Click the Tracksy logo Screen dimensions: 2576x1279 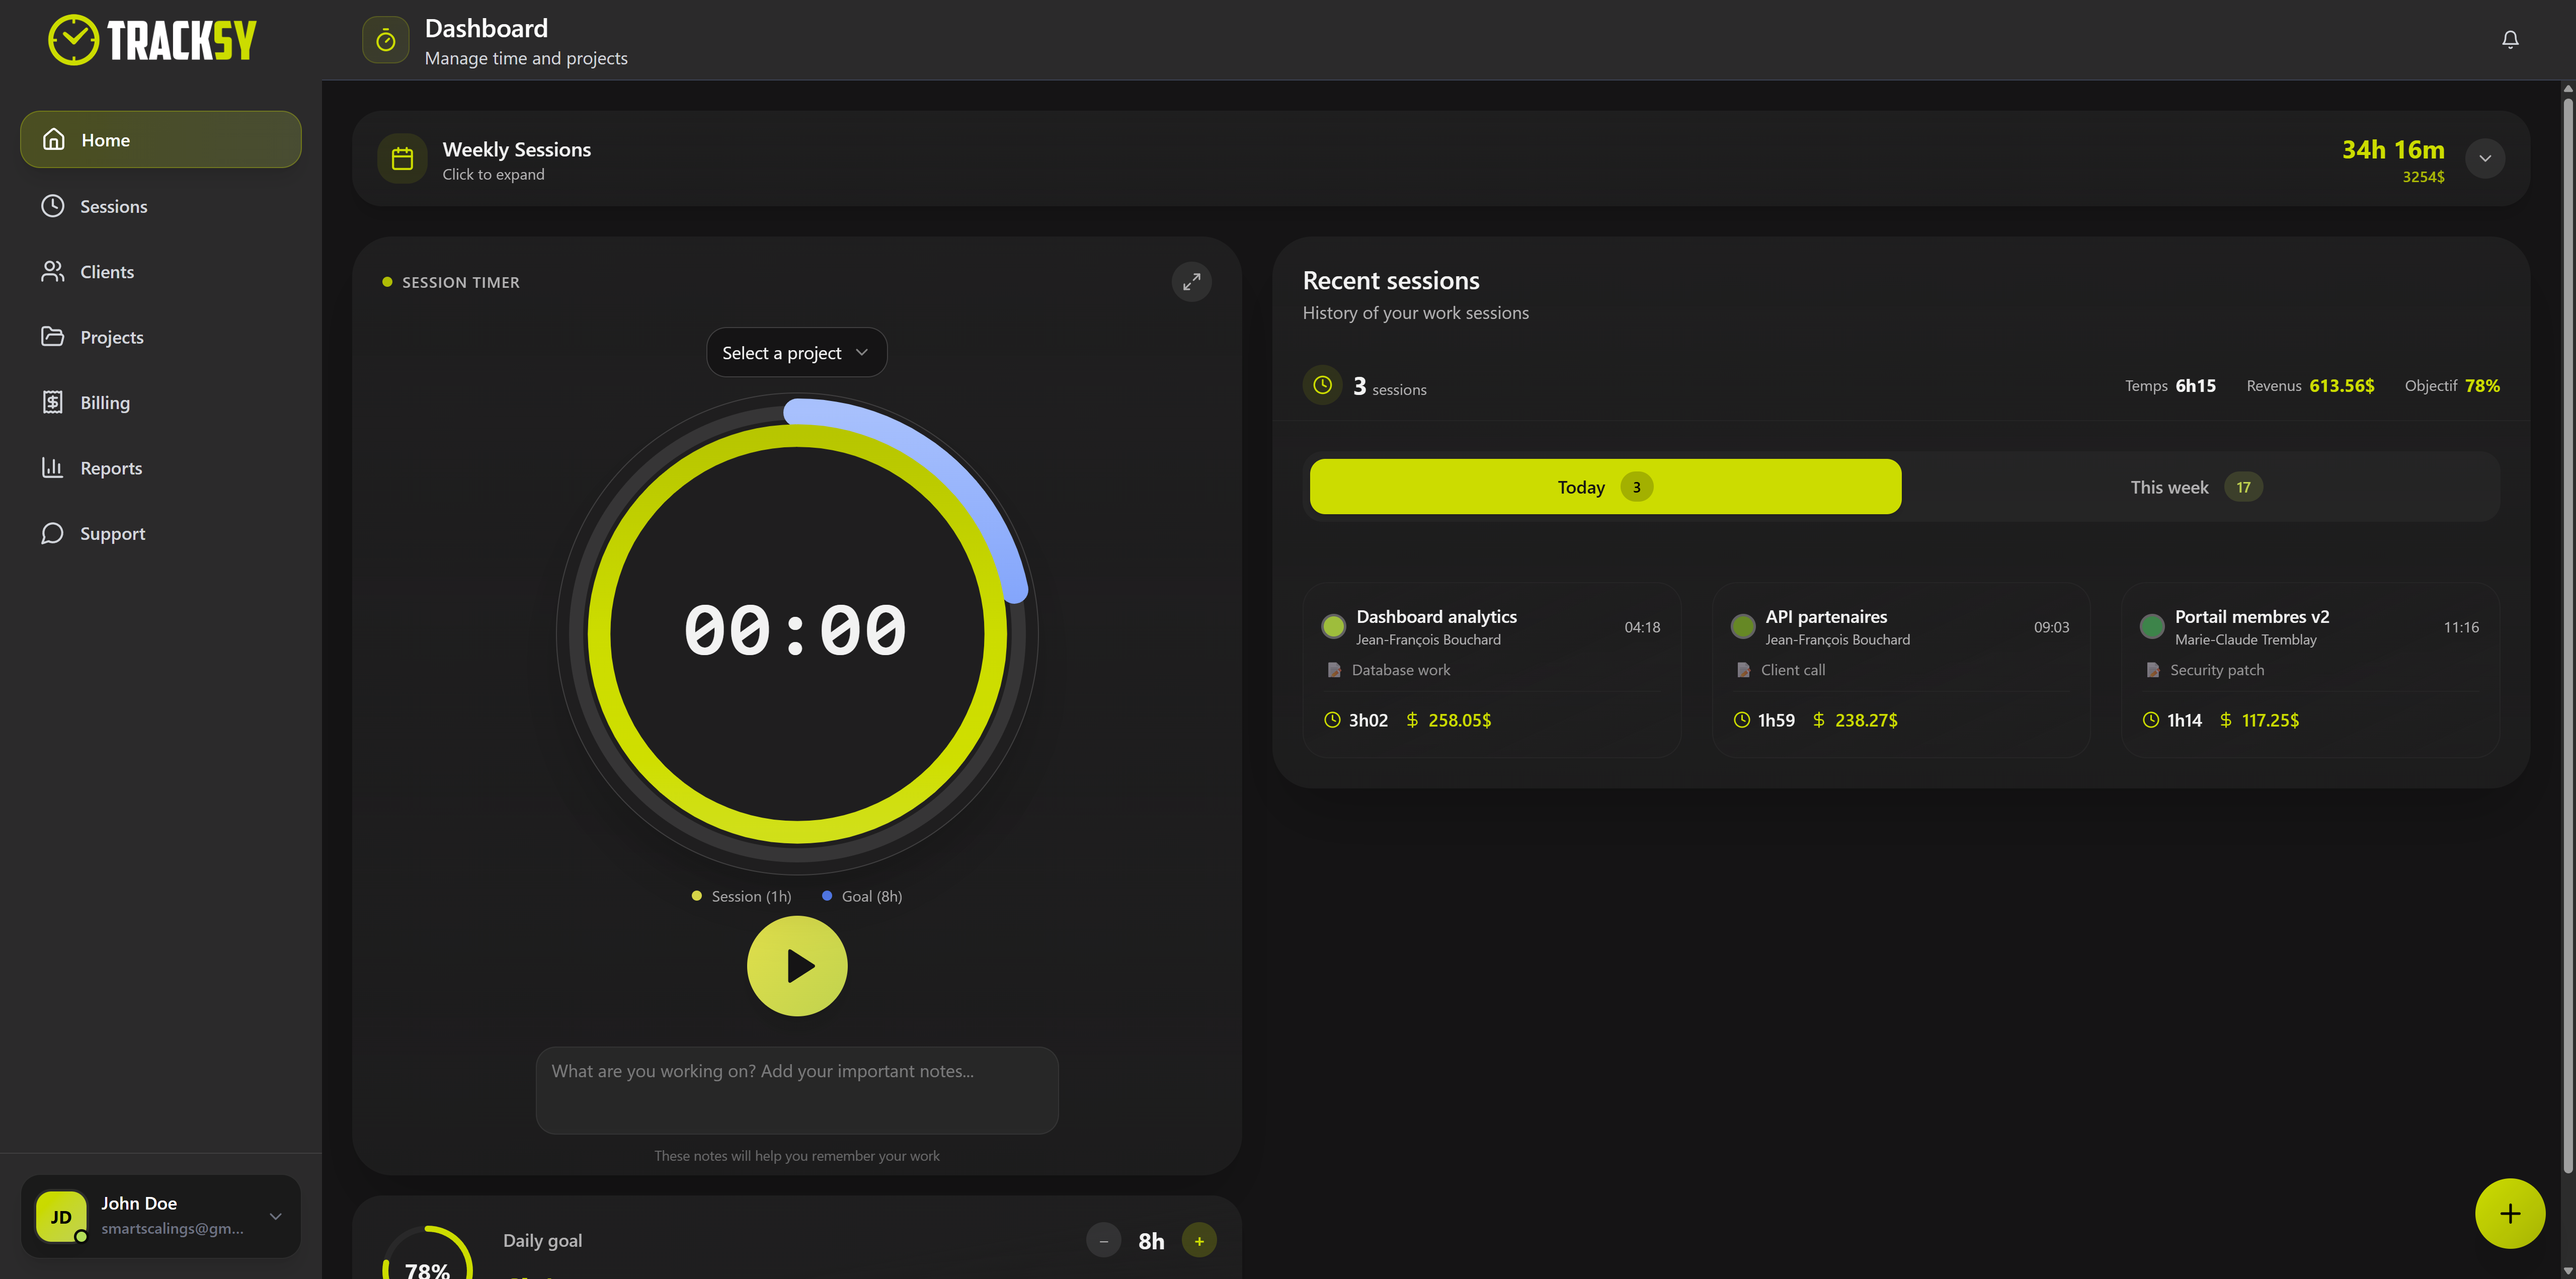[x=152, y=41]
